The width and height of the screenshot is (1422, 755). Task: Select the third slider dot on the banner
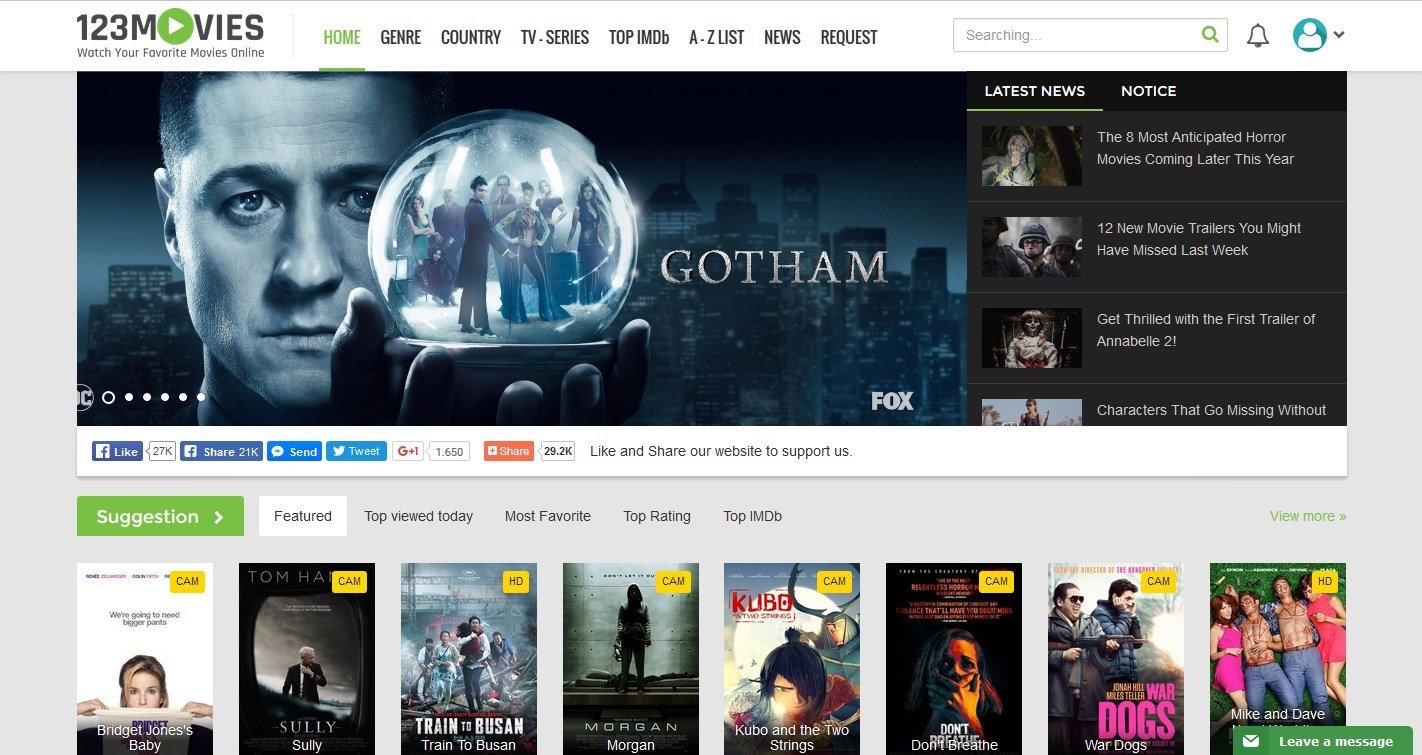coord(147,397)
